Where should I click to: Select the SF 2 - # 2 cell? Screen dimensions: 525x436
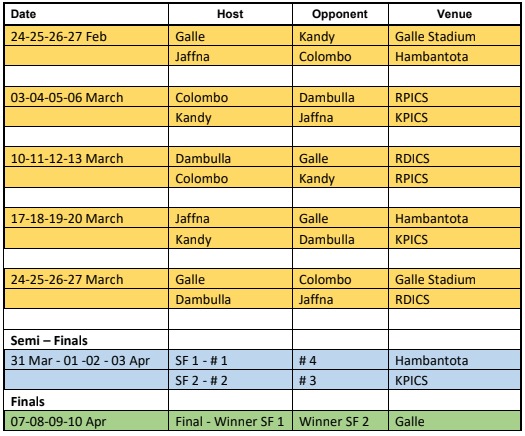(230, 380)
